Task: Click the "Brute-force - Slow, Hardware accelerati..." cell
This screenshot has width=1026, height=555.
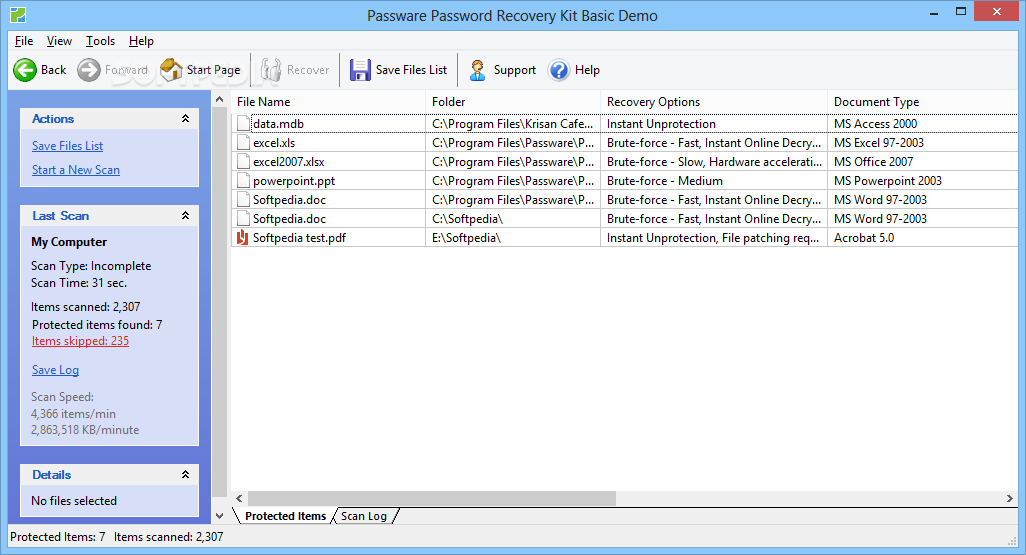Action: coord(714,162)
